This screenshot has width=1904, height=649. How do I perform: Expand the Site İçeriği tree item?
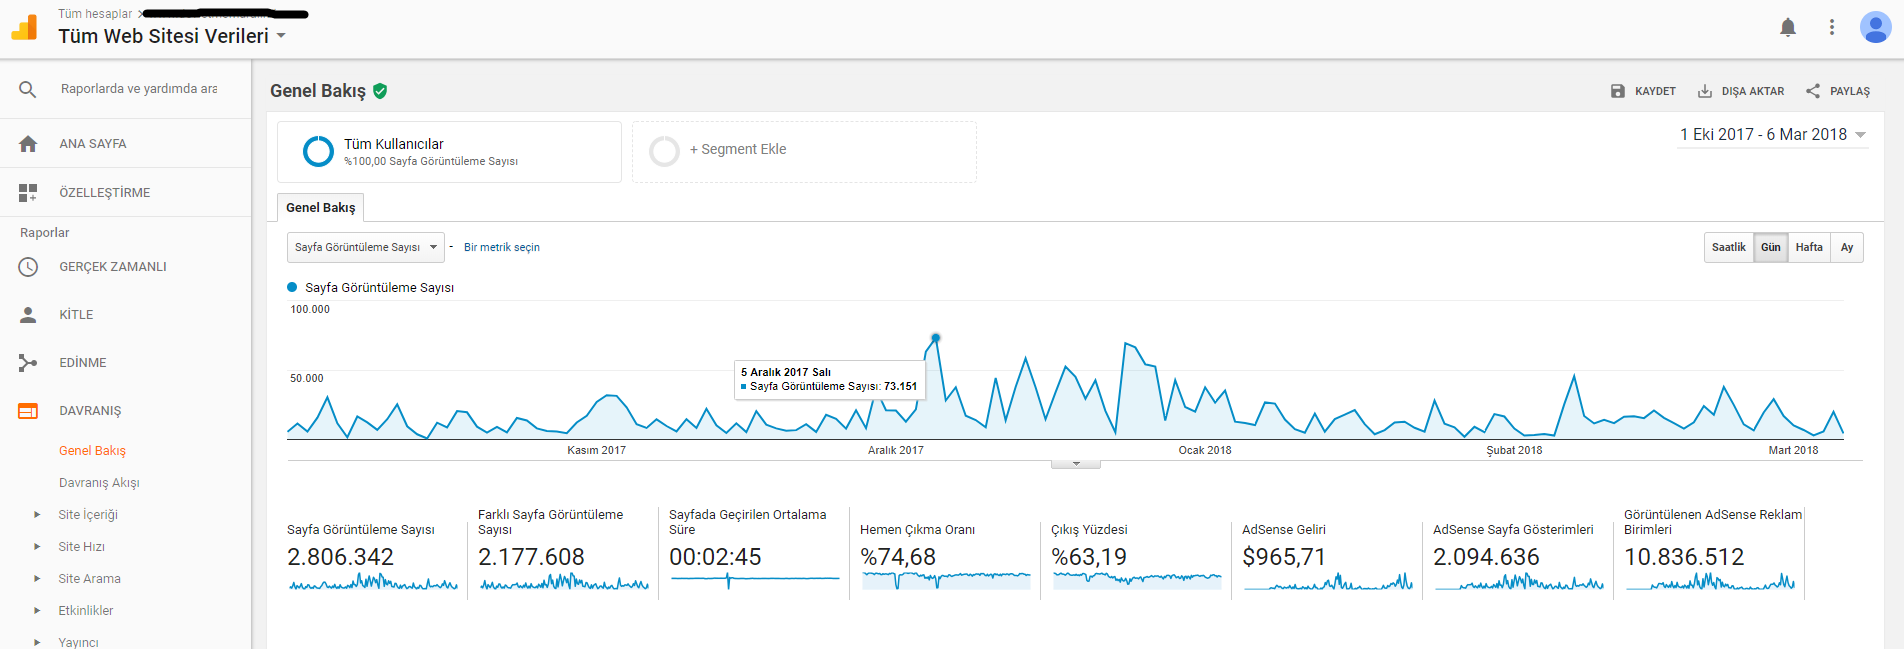tap(37, 515)
